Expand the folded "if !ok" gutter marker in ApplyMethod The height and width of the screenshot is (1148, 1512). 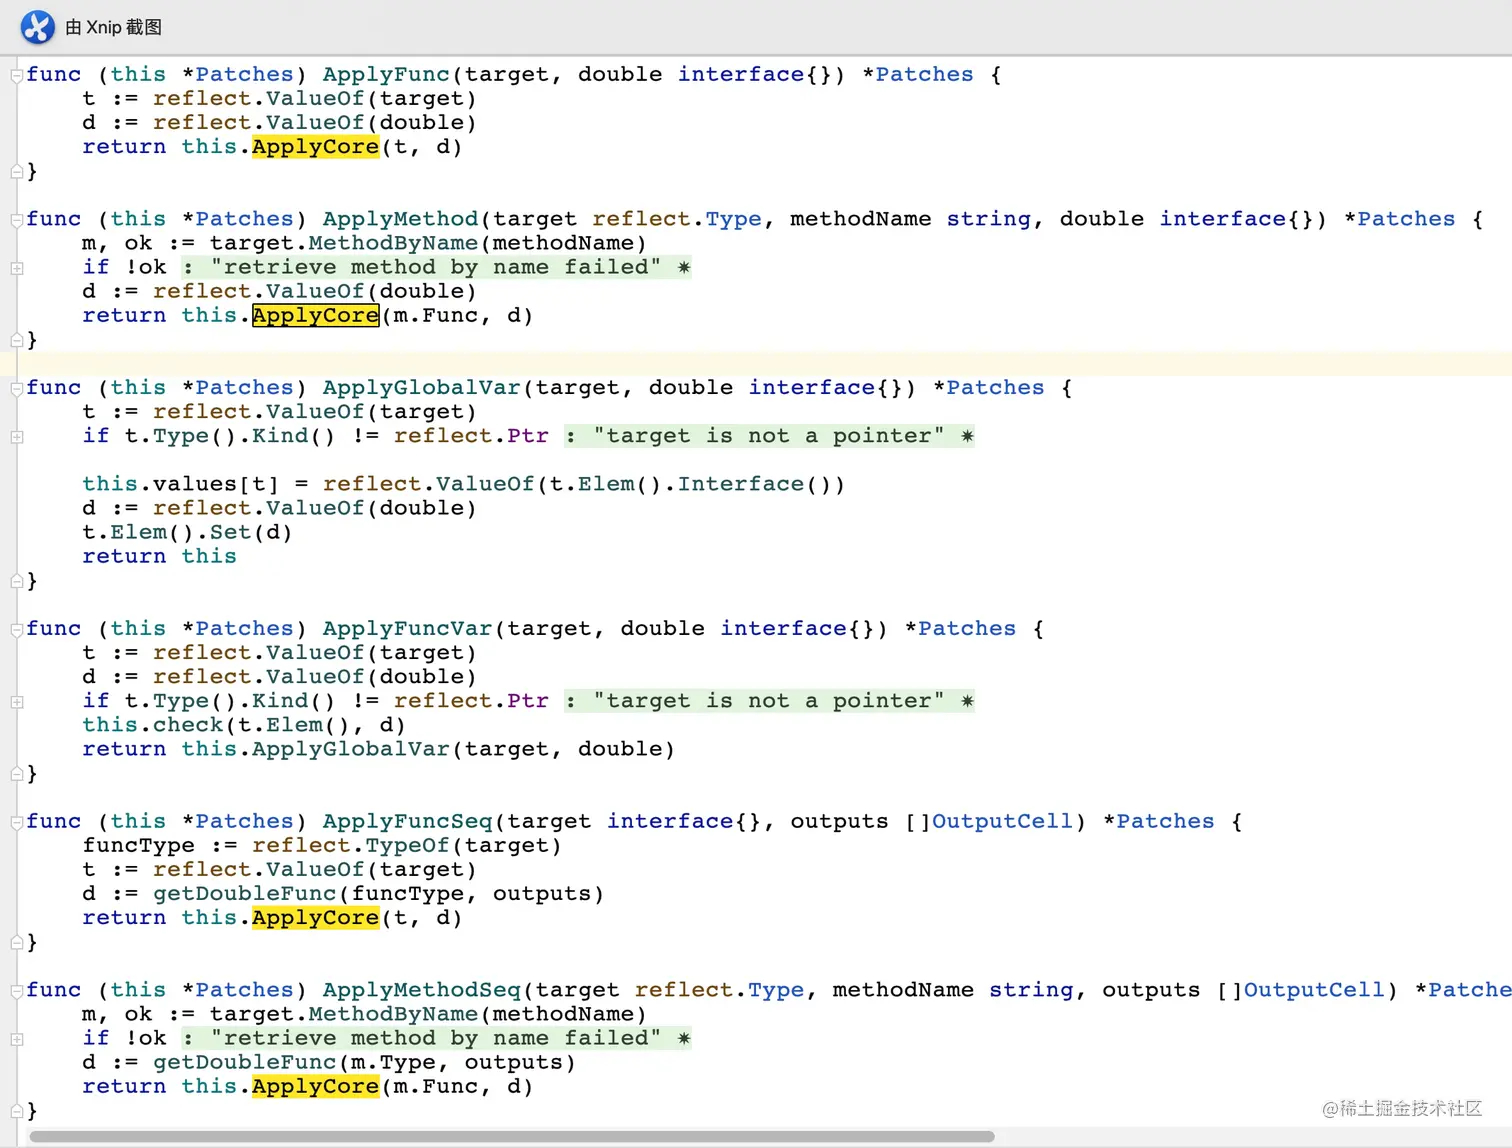[x=17, y=268]
